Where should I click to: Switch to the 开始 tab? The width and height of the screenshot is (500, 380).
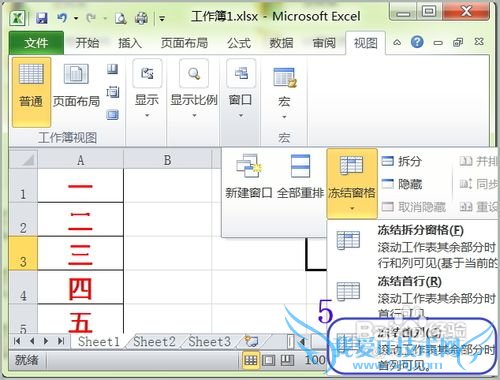[x=87, y=43]
